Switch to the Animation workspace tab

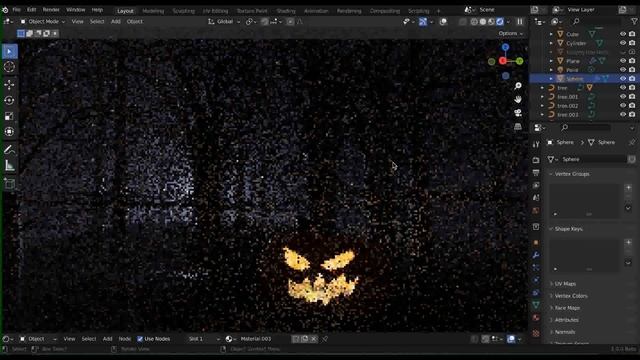316,11
